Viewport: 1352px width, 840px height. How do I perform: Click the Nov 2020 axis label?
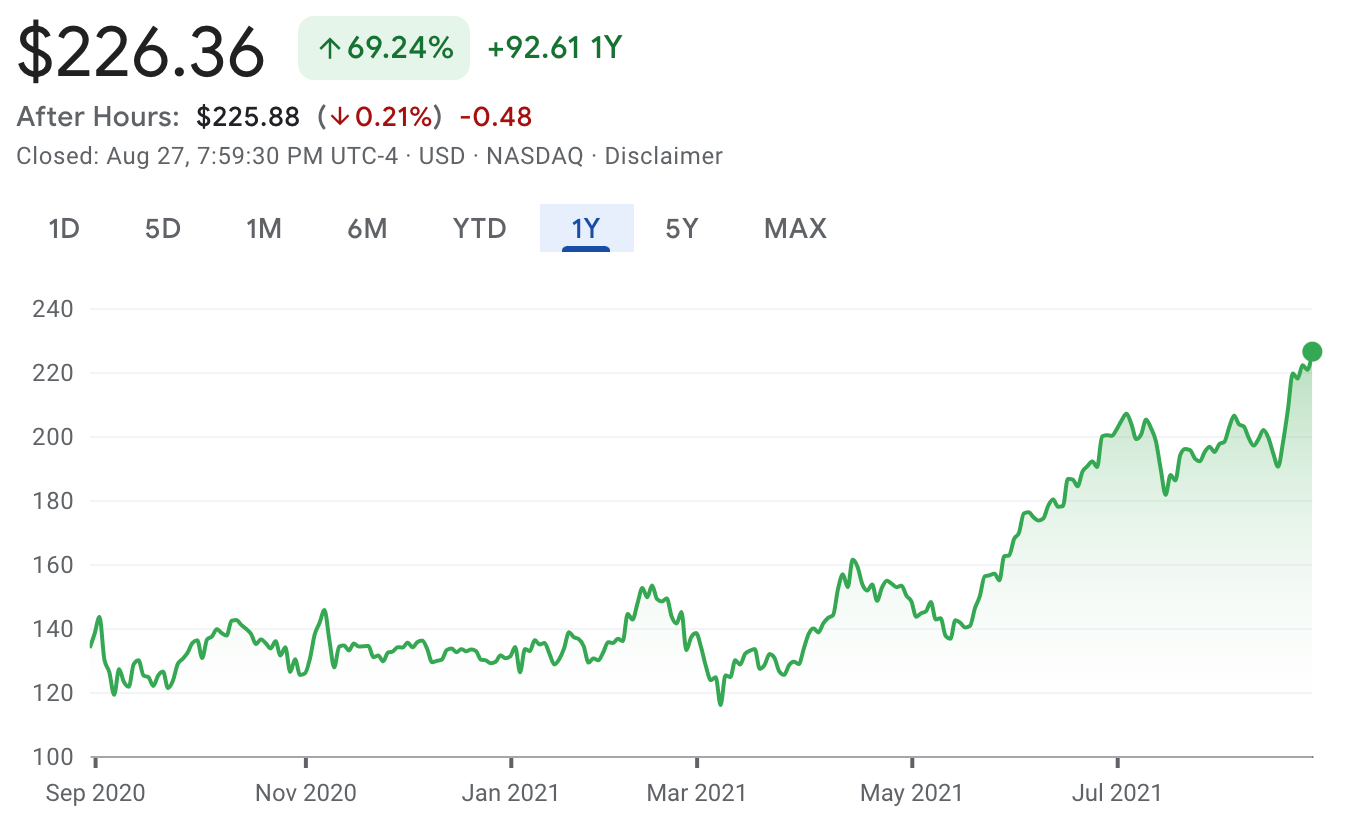coord(305,794)
